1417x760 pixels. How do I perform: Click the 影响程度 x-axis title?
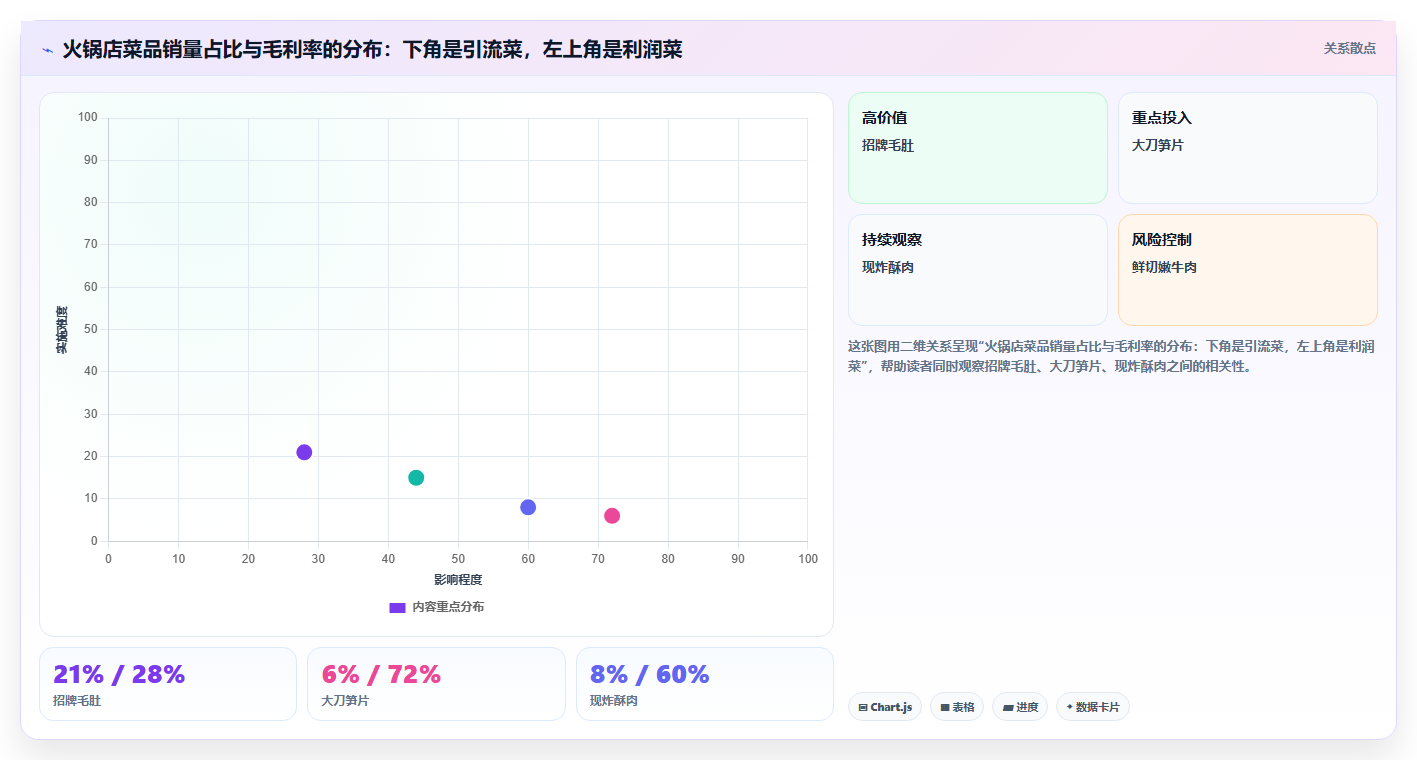[458, 580]
